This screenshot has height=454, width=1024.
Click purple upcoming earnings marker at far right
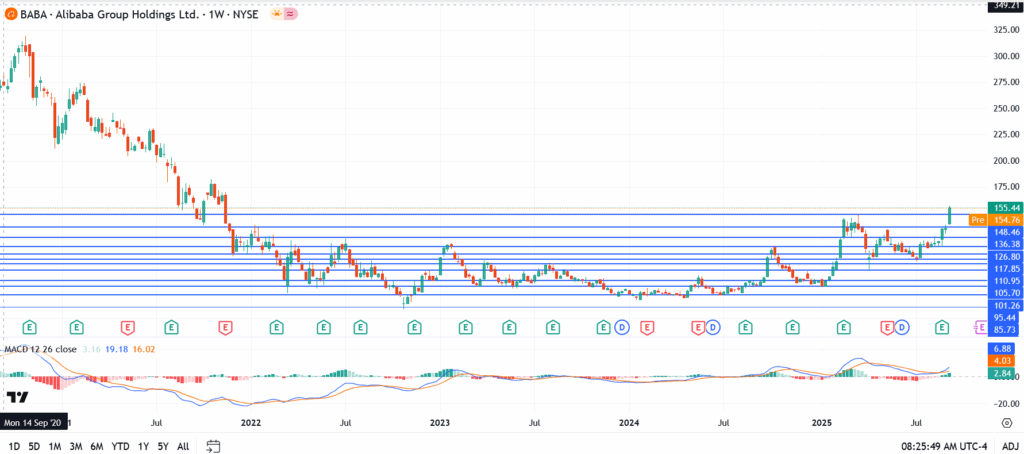pyautogui.click(x=981, y=325)
